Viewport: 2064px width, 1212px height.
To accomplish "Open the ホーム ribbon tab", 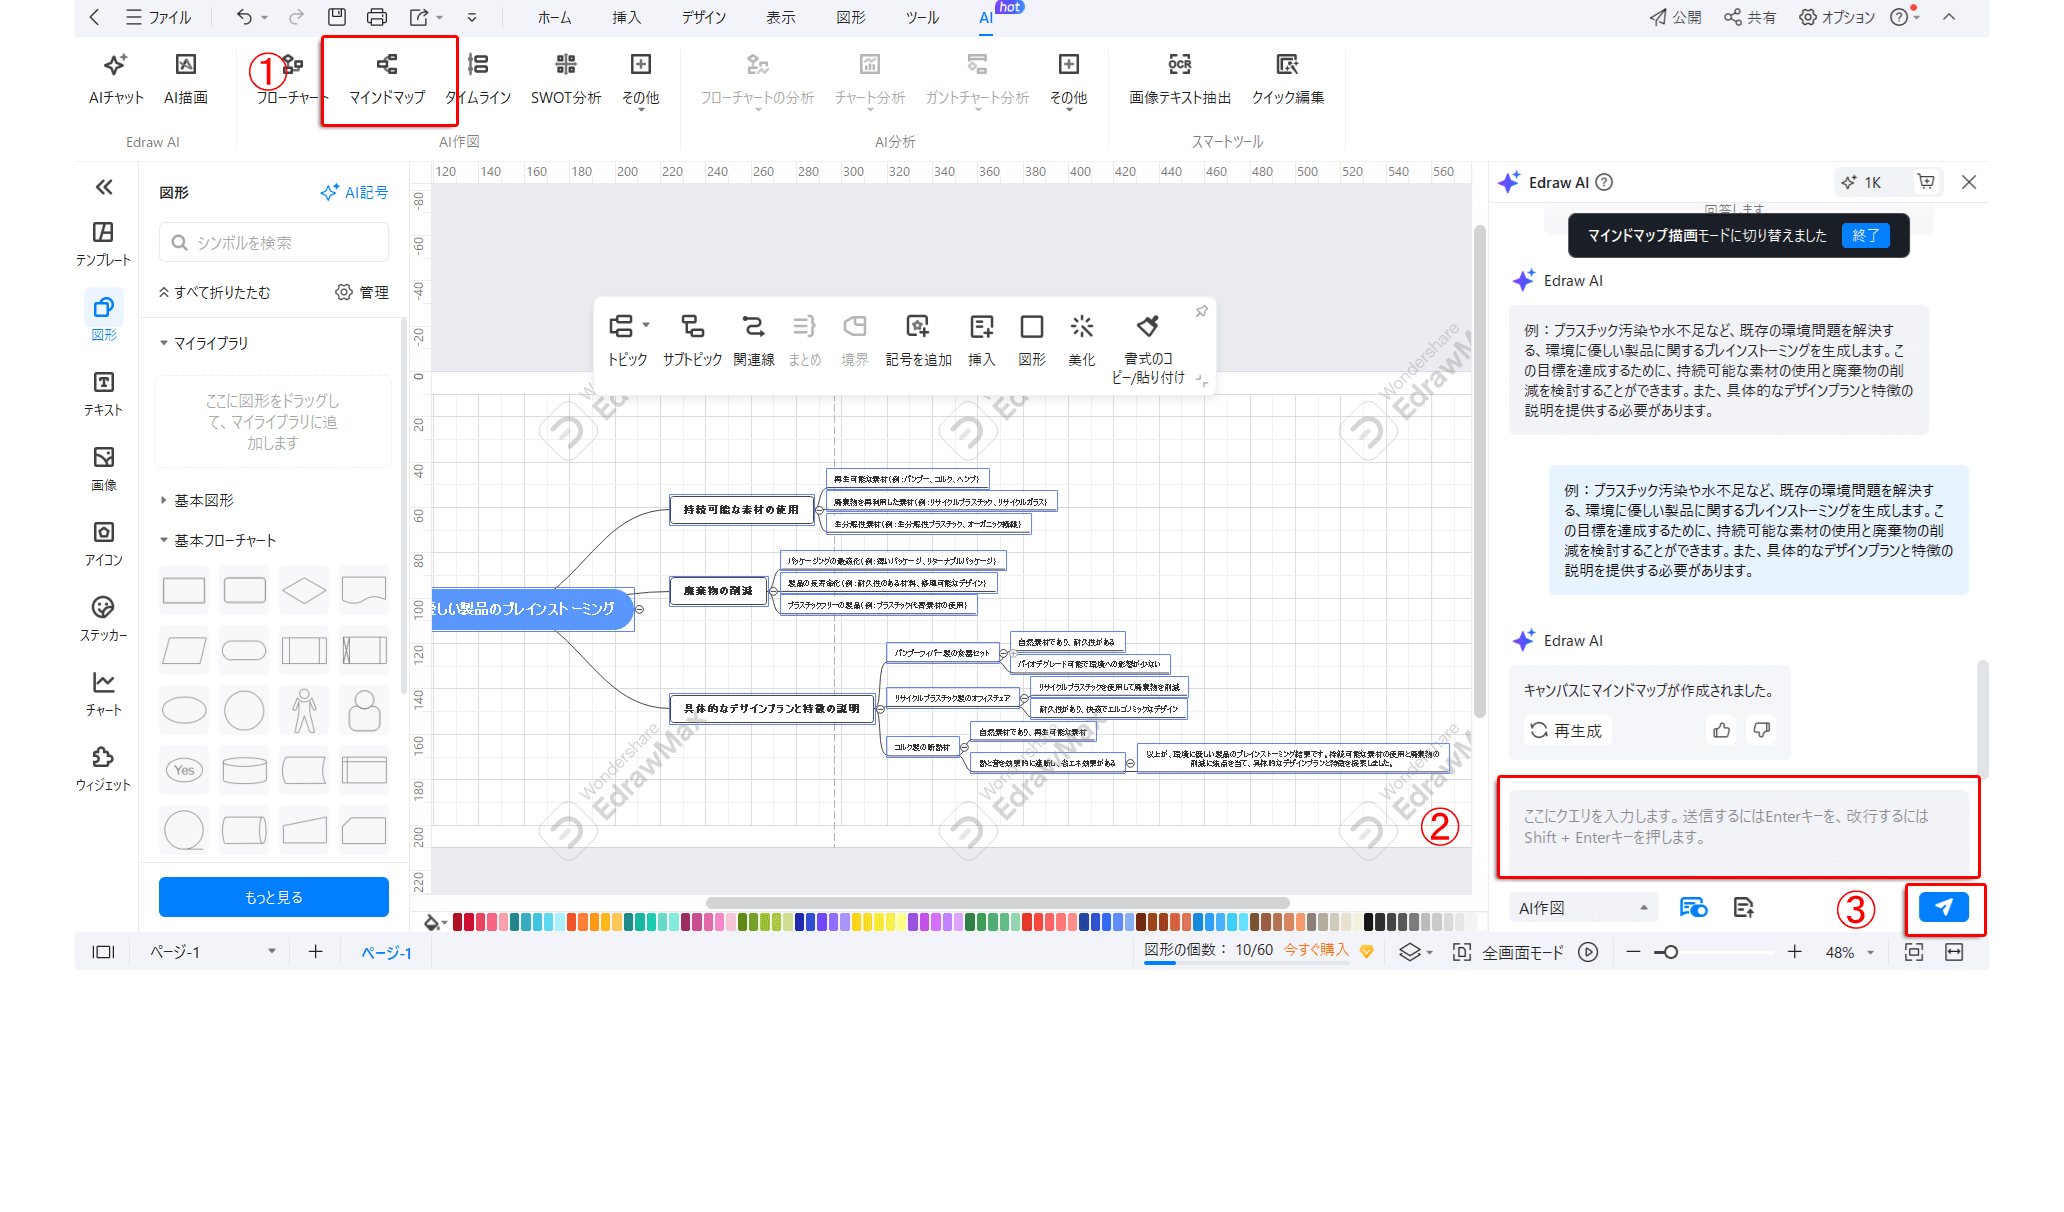I will (555, 17).
